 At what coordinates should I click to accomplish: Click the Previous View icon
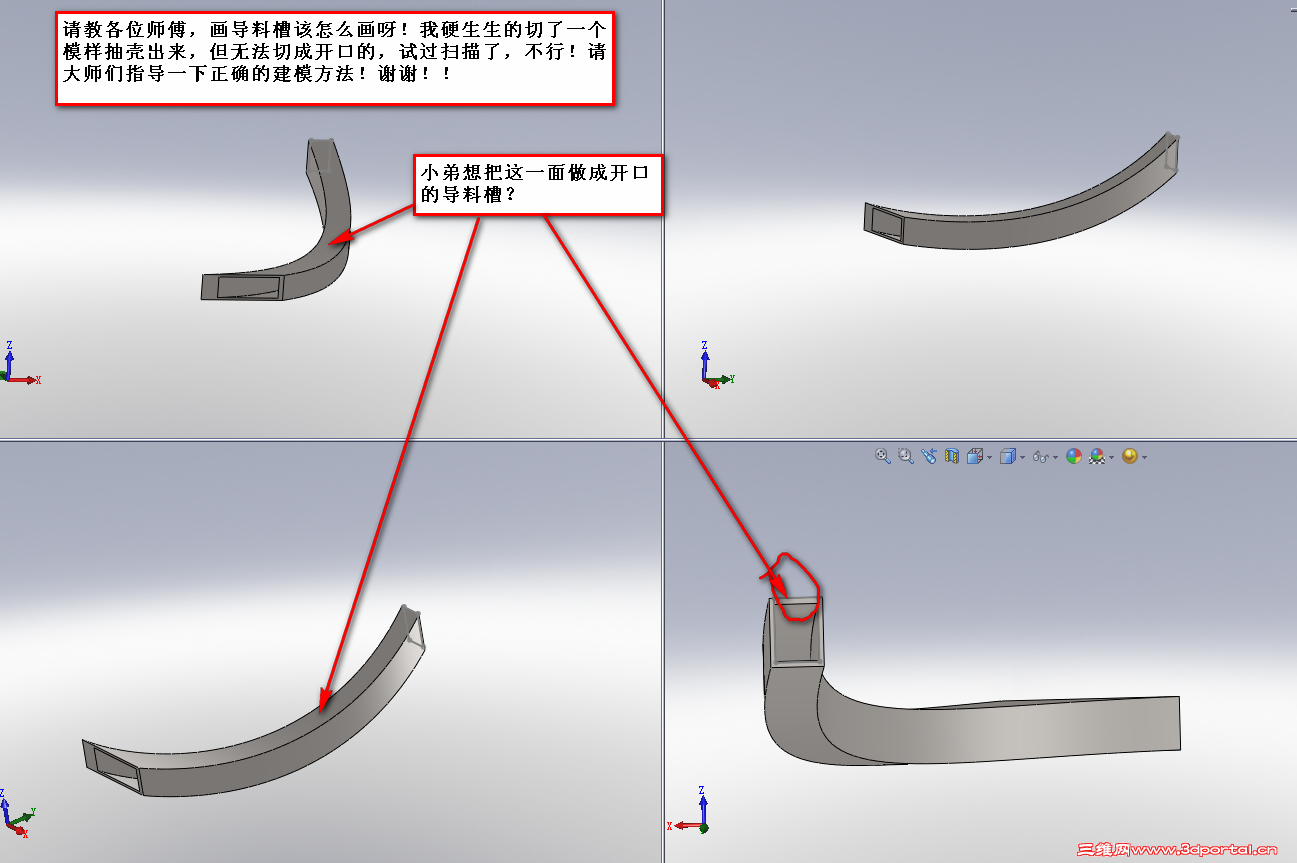click(929, 456)
